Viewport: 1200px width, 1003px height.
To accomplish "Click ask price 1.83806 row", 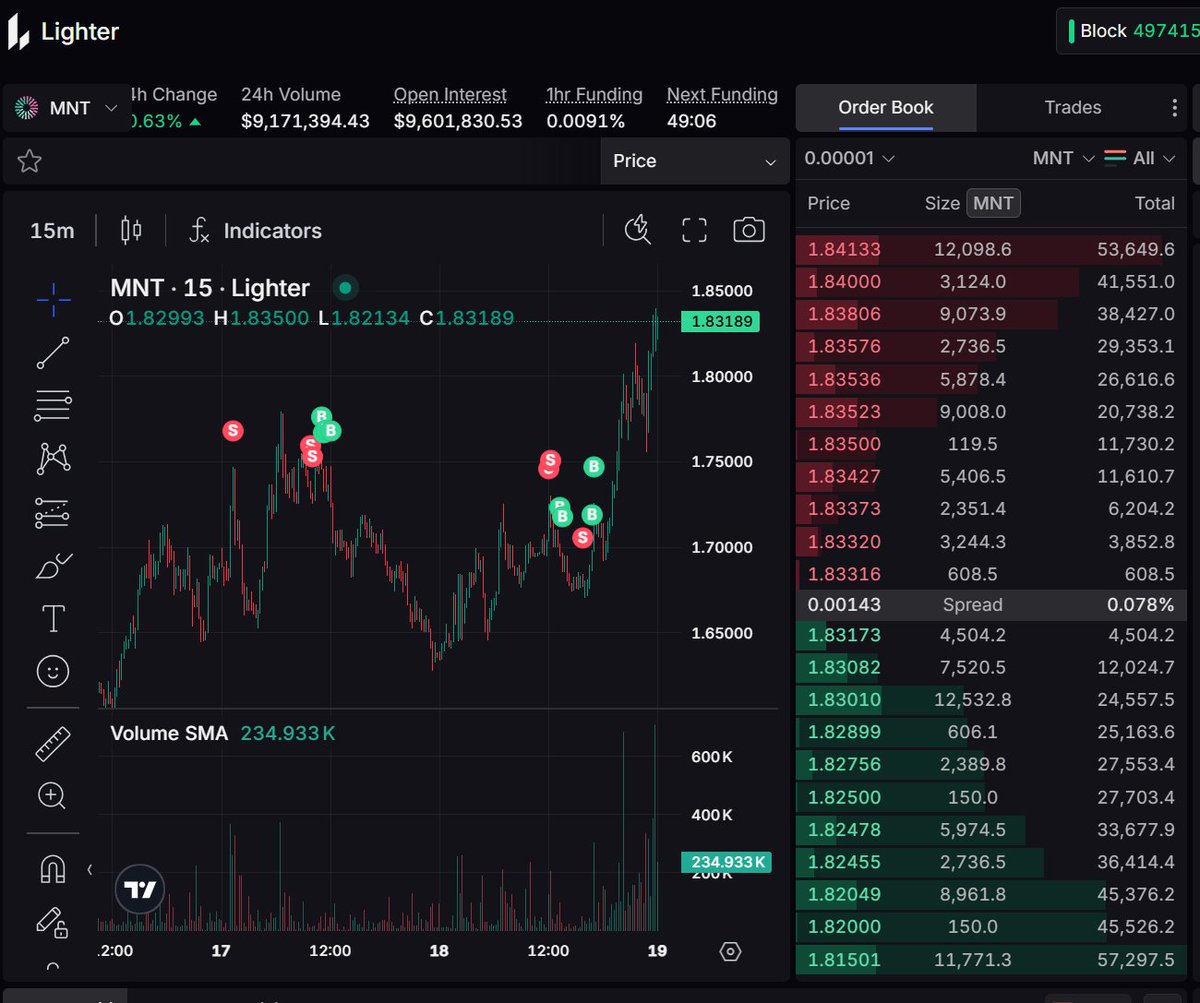I will (x=993, y=314).
